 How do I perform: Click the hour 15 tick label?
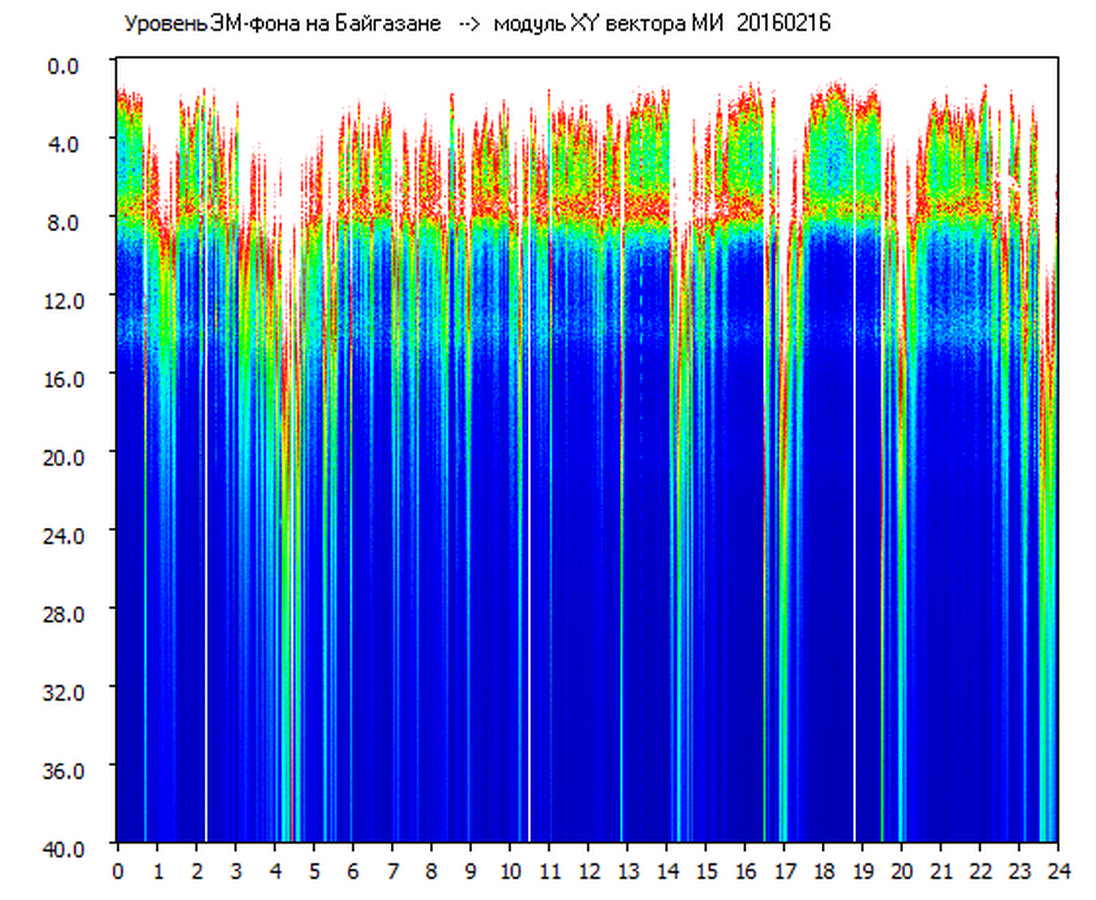click(706, 871)
